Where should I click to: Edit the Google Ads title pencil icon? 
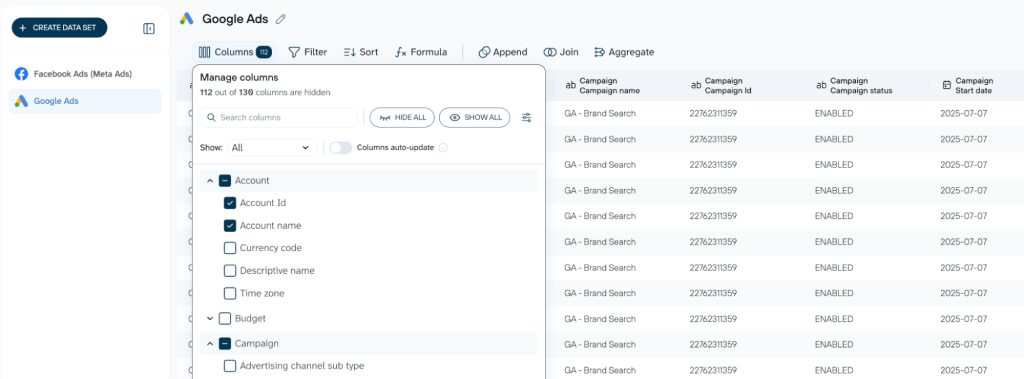click(281, 19)
